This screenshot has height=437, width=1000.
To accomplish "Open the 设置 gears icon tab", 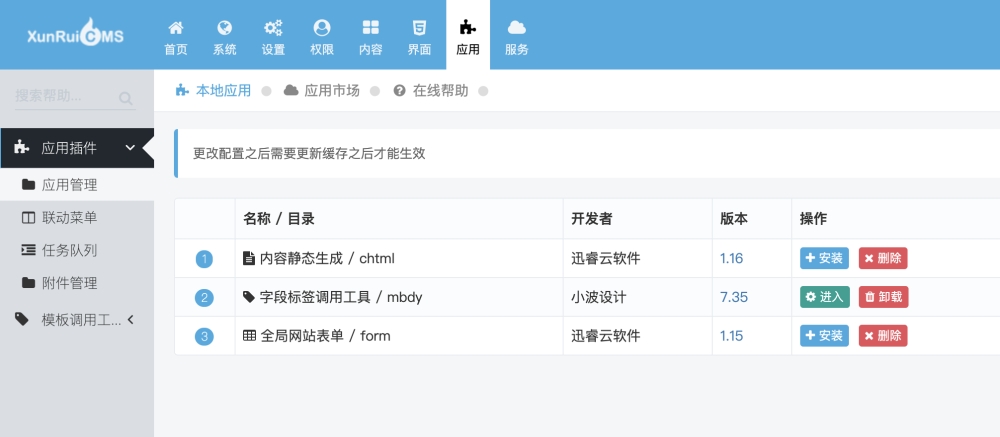I will click(273, 37).
